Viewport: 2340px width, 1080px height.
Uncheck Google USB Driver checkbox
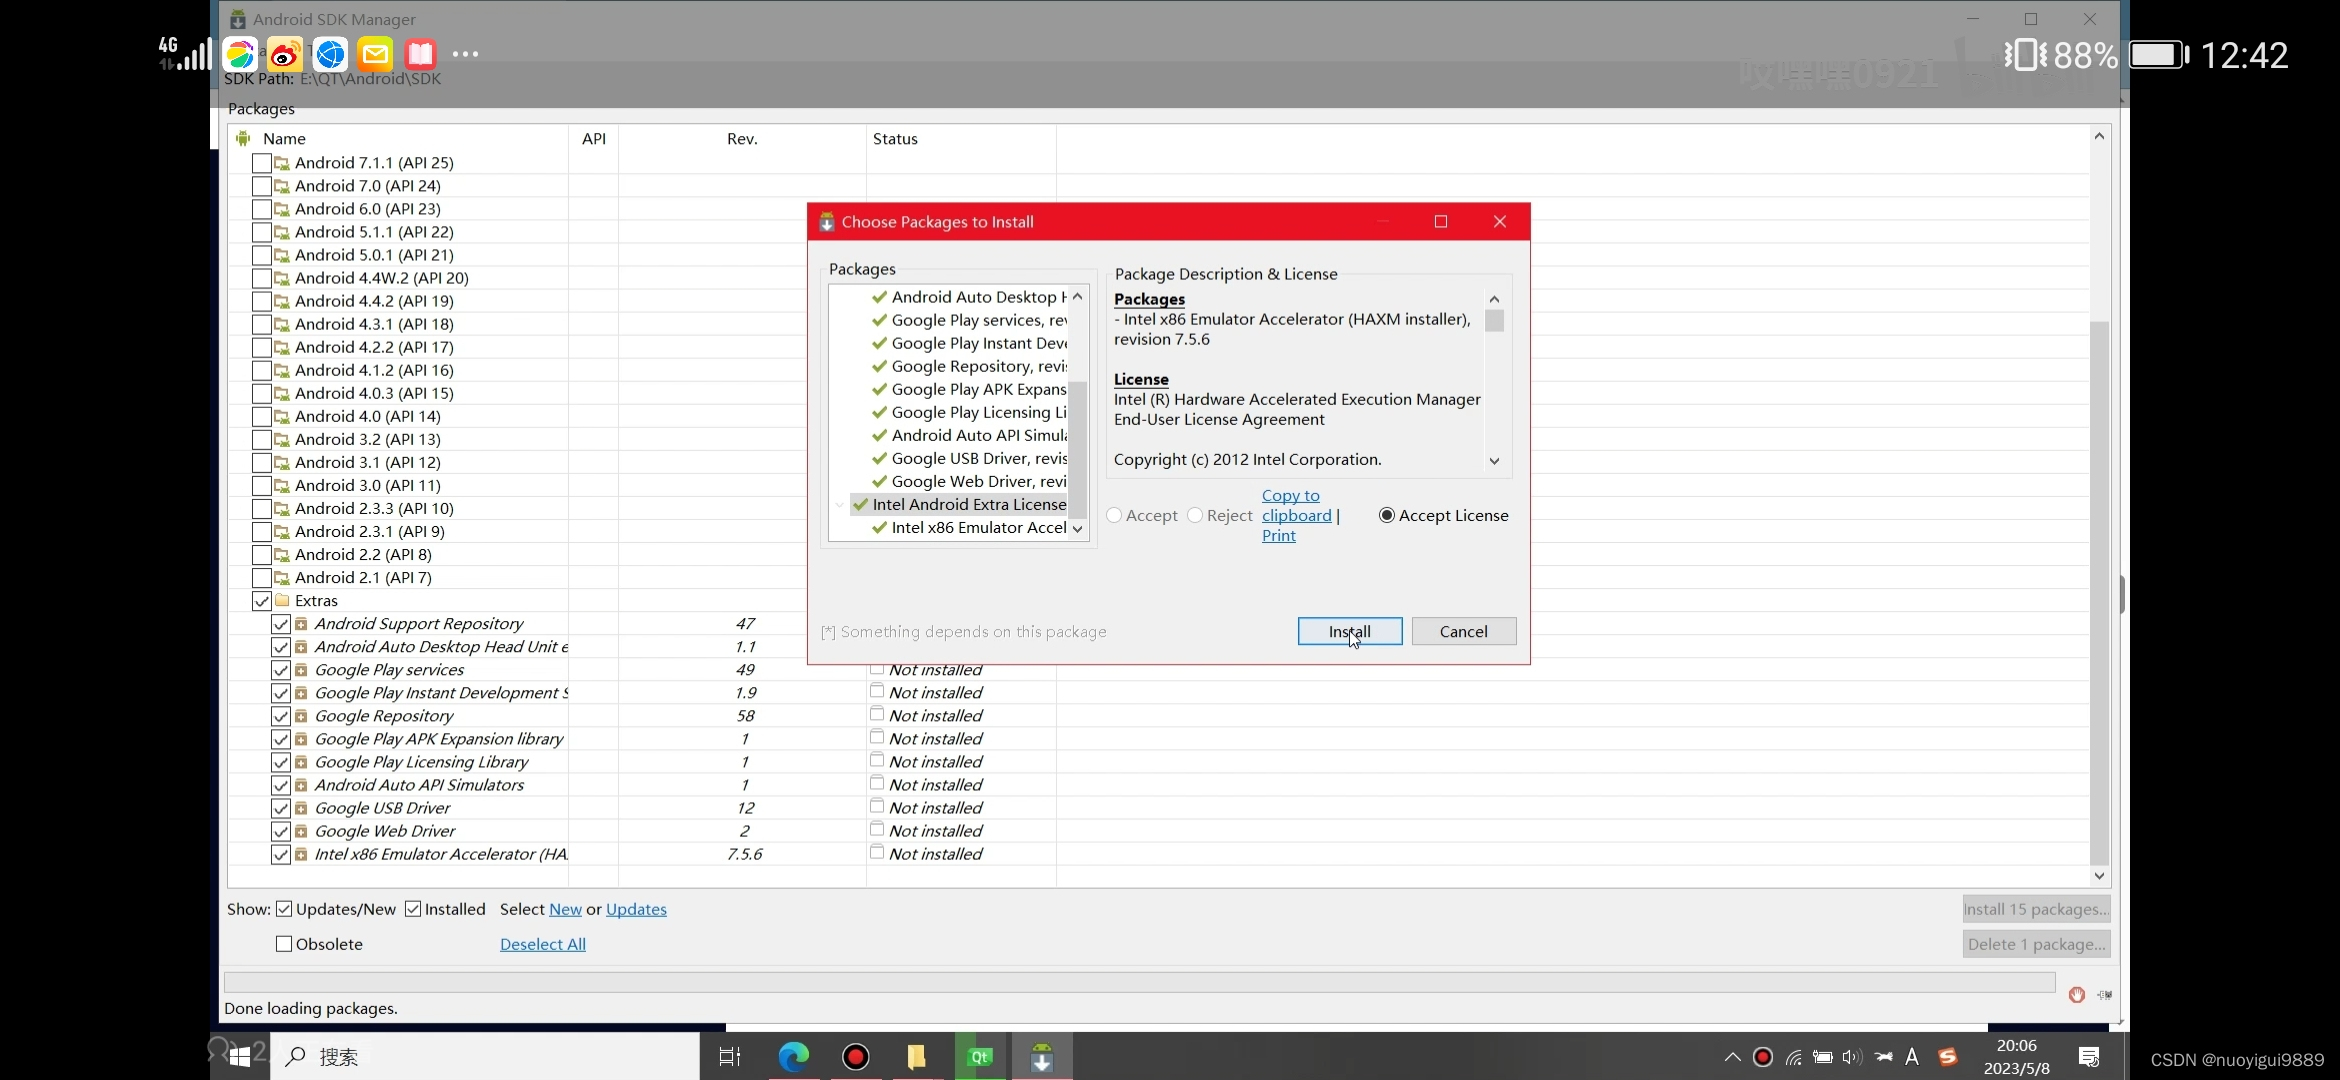tap(281, 808)
